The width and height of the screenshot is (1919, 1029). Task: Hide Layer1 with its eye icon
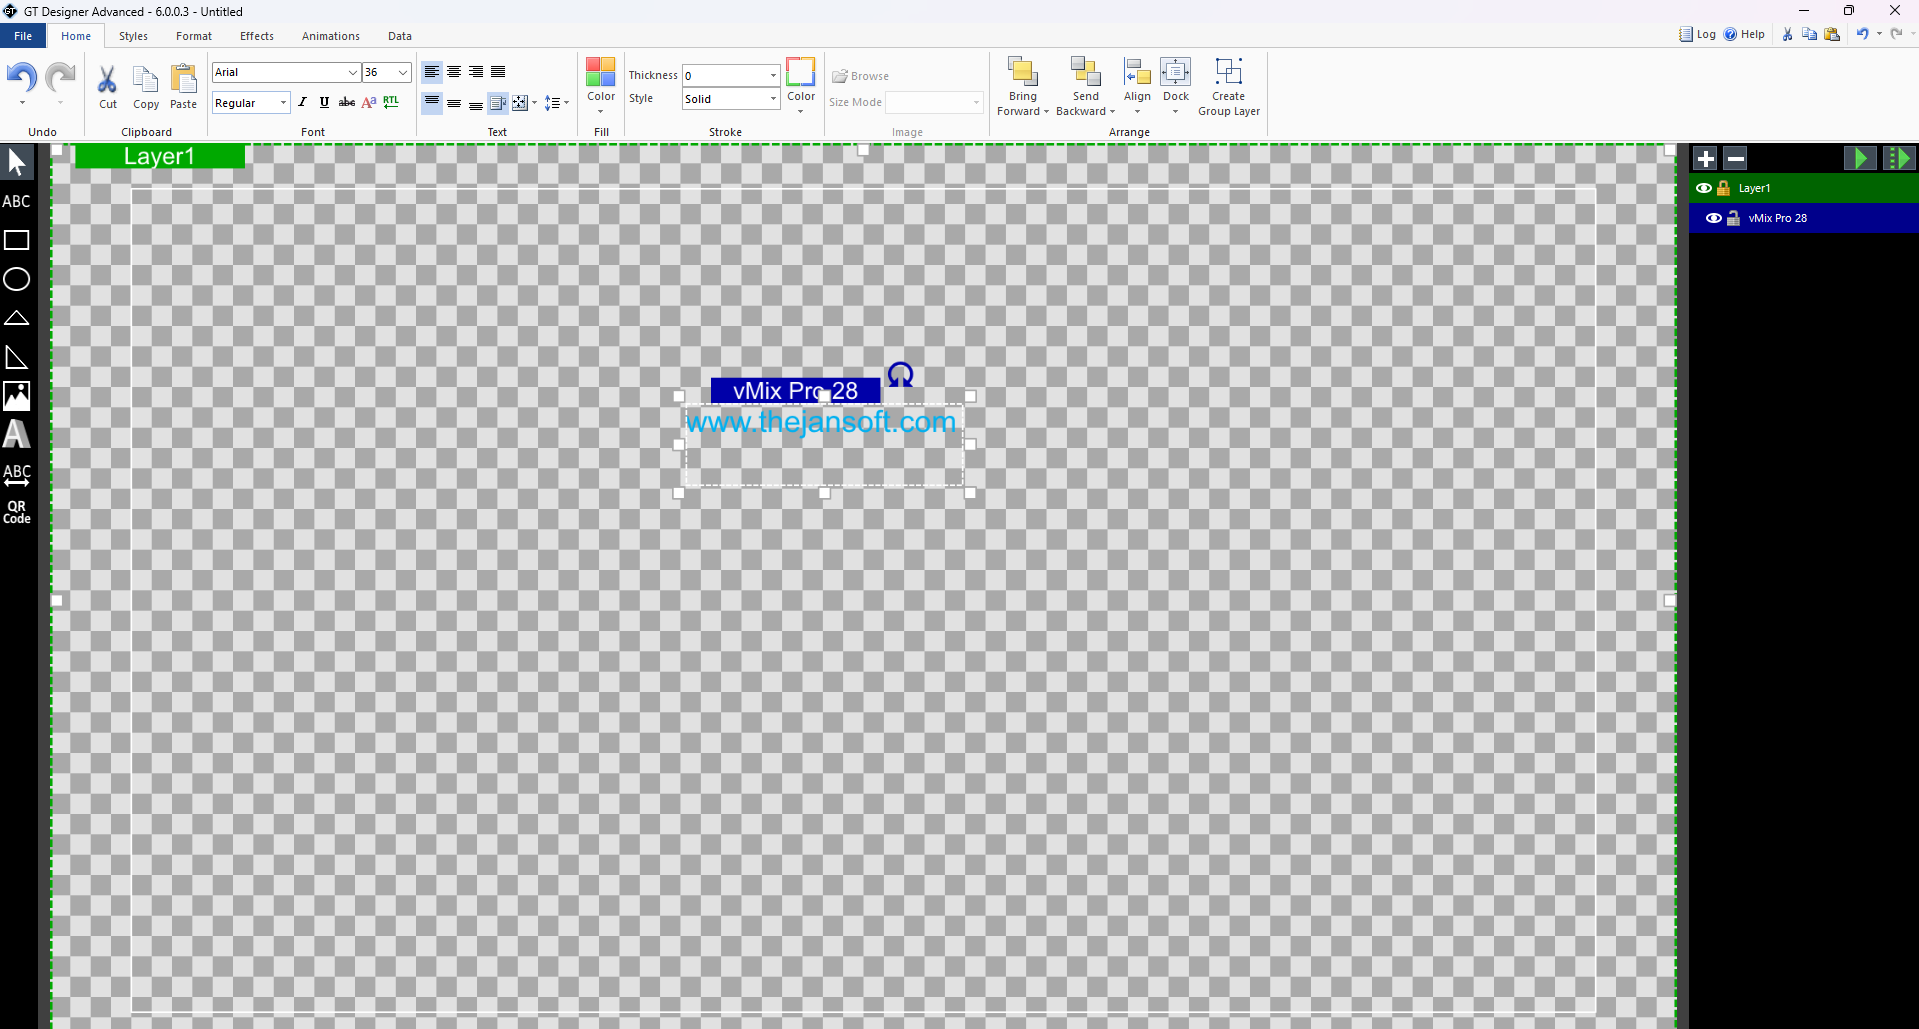point(1704,188)
